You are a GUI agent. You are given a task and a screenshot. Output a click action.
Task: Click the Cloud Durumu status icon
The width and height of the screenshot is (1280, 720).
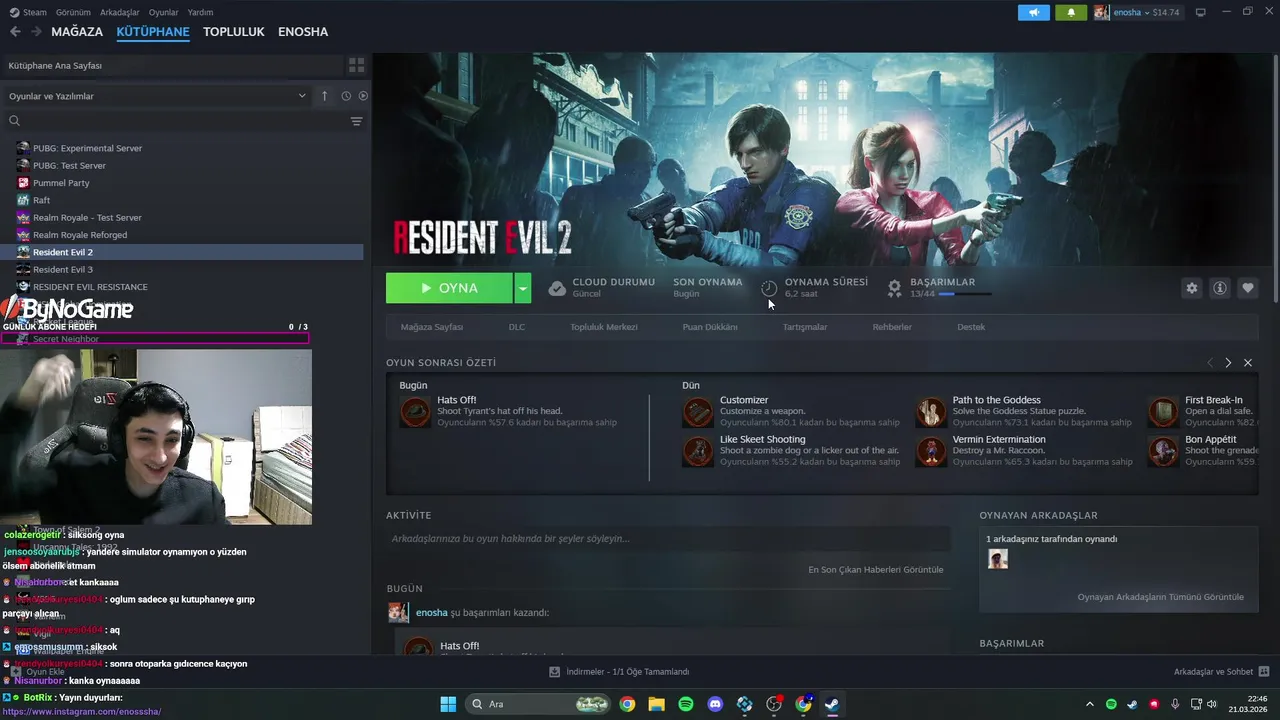click(557, 289)
